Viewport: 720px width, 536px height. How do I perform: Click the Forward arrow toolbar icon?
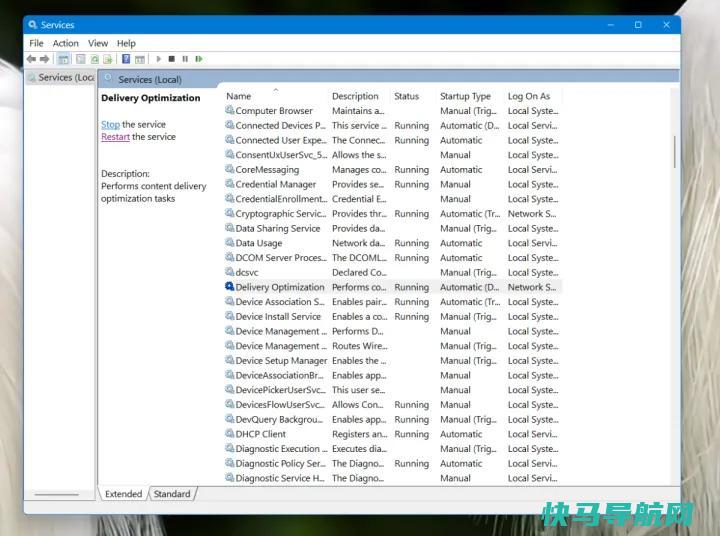pos(45,59)
